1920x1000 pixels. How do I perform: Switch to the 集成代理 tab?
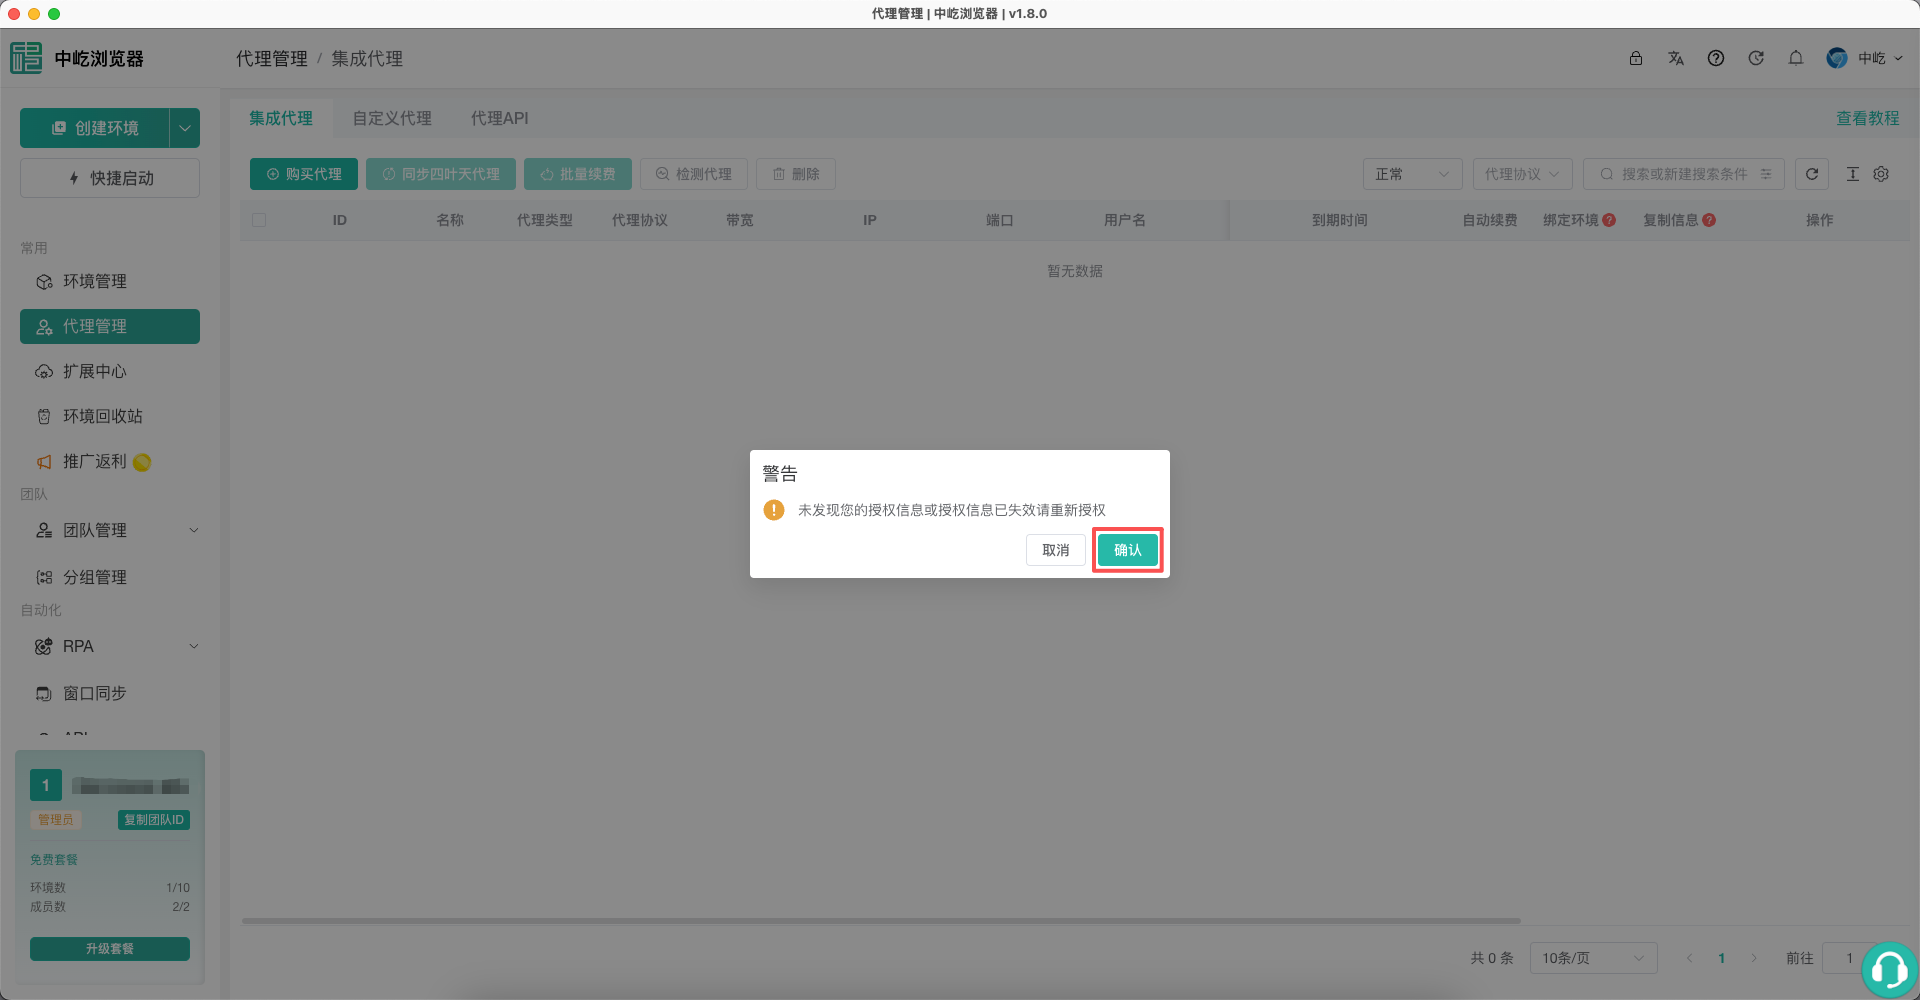click(x=281, y=118)
